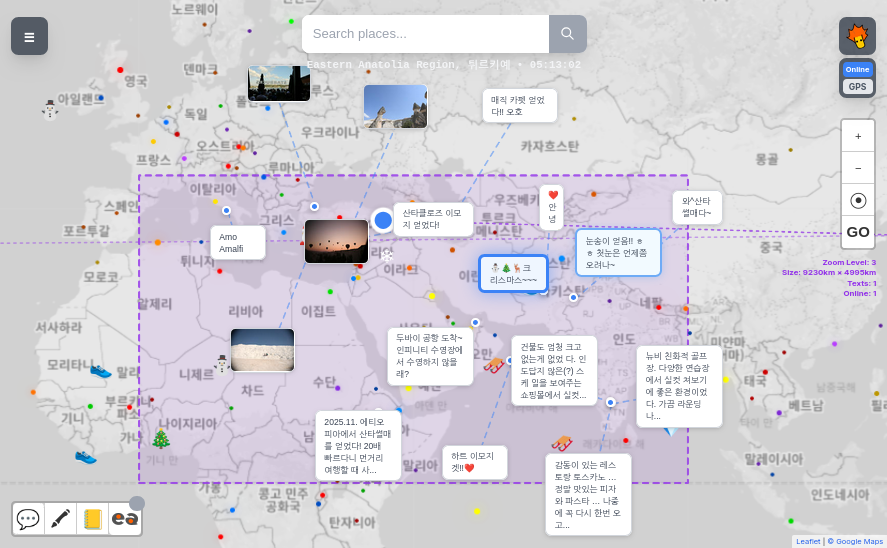The width and height of the screenshot is (887, 548).
Task: Toggle the GPS button
Action: (858, 87)
